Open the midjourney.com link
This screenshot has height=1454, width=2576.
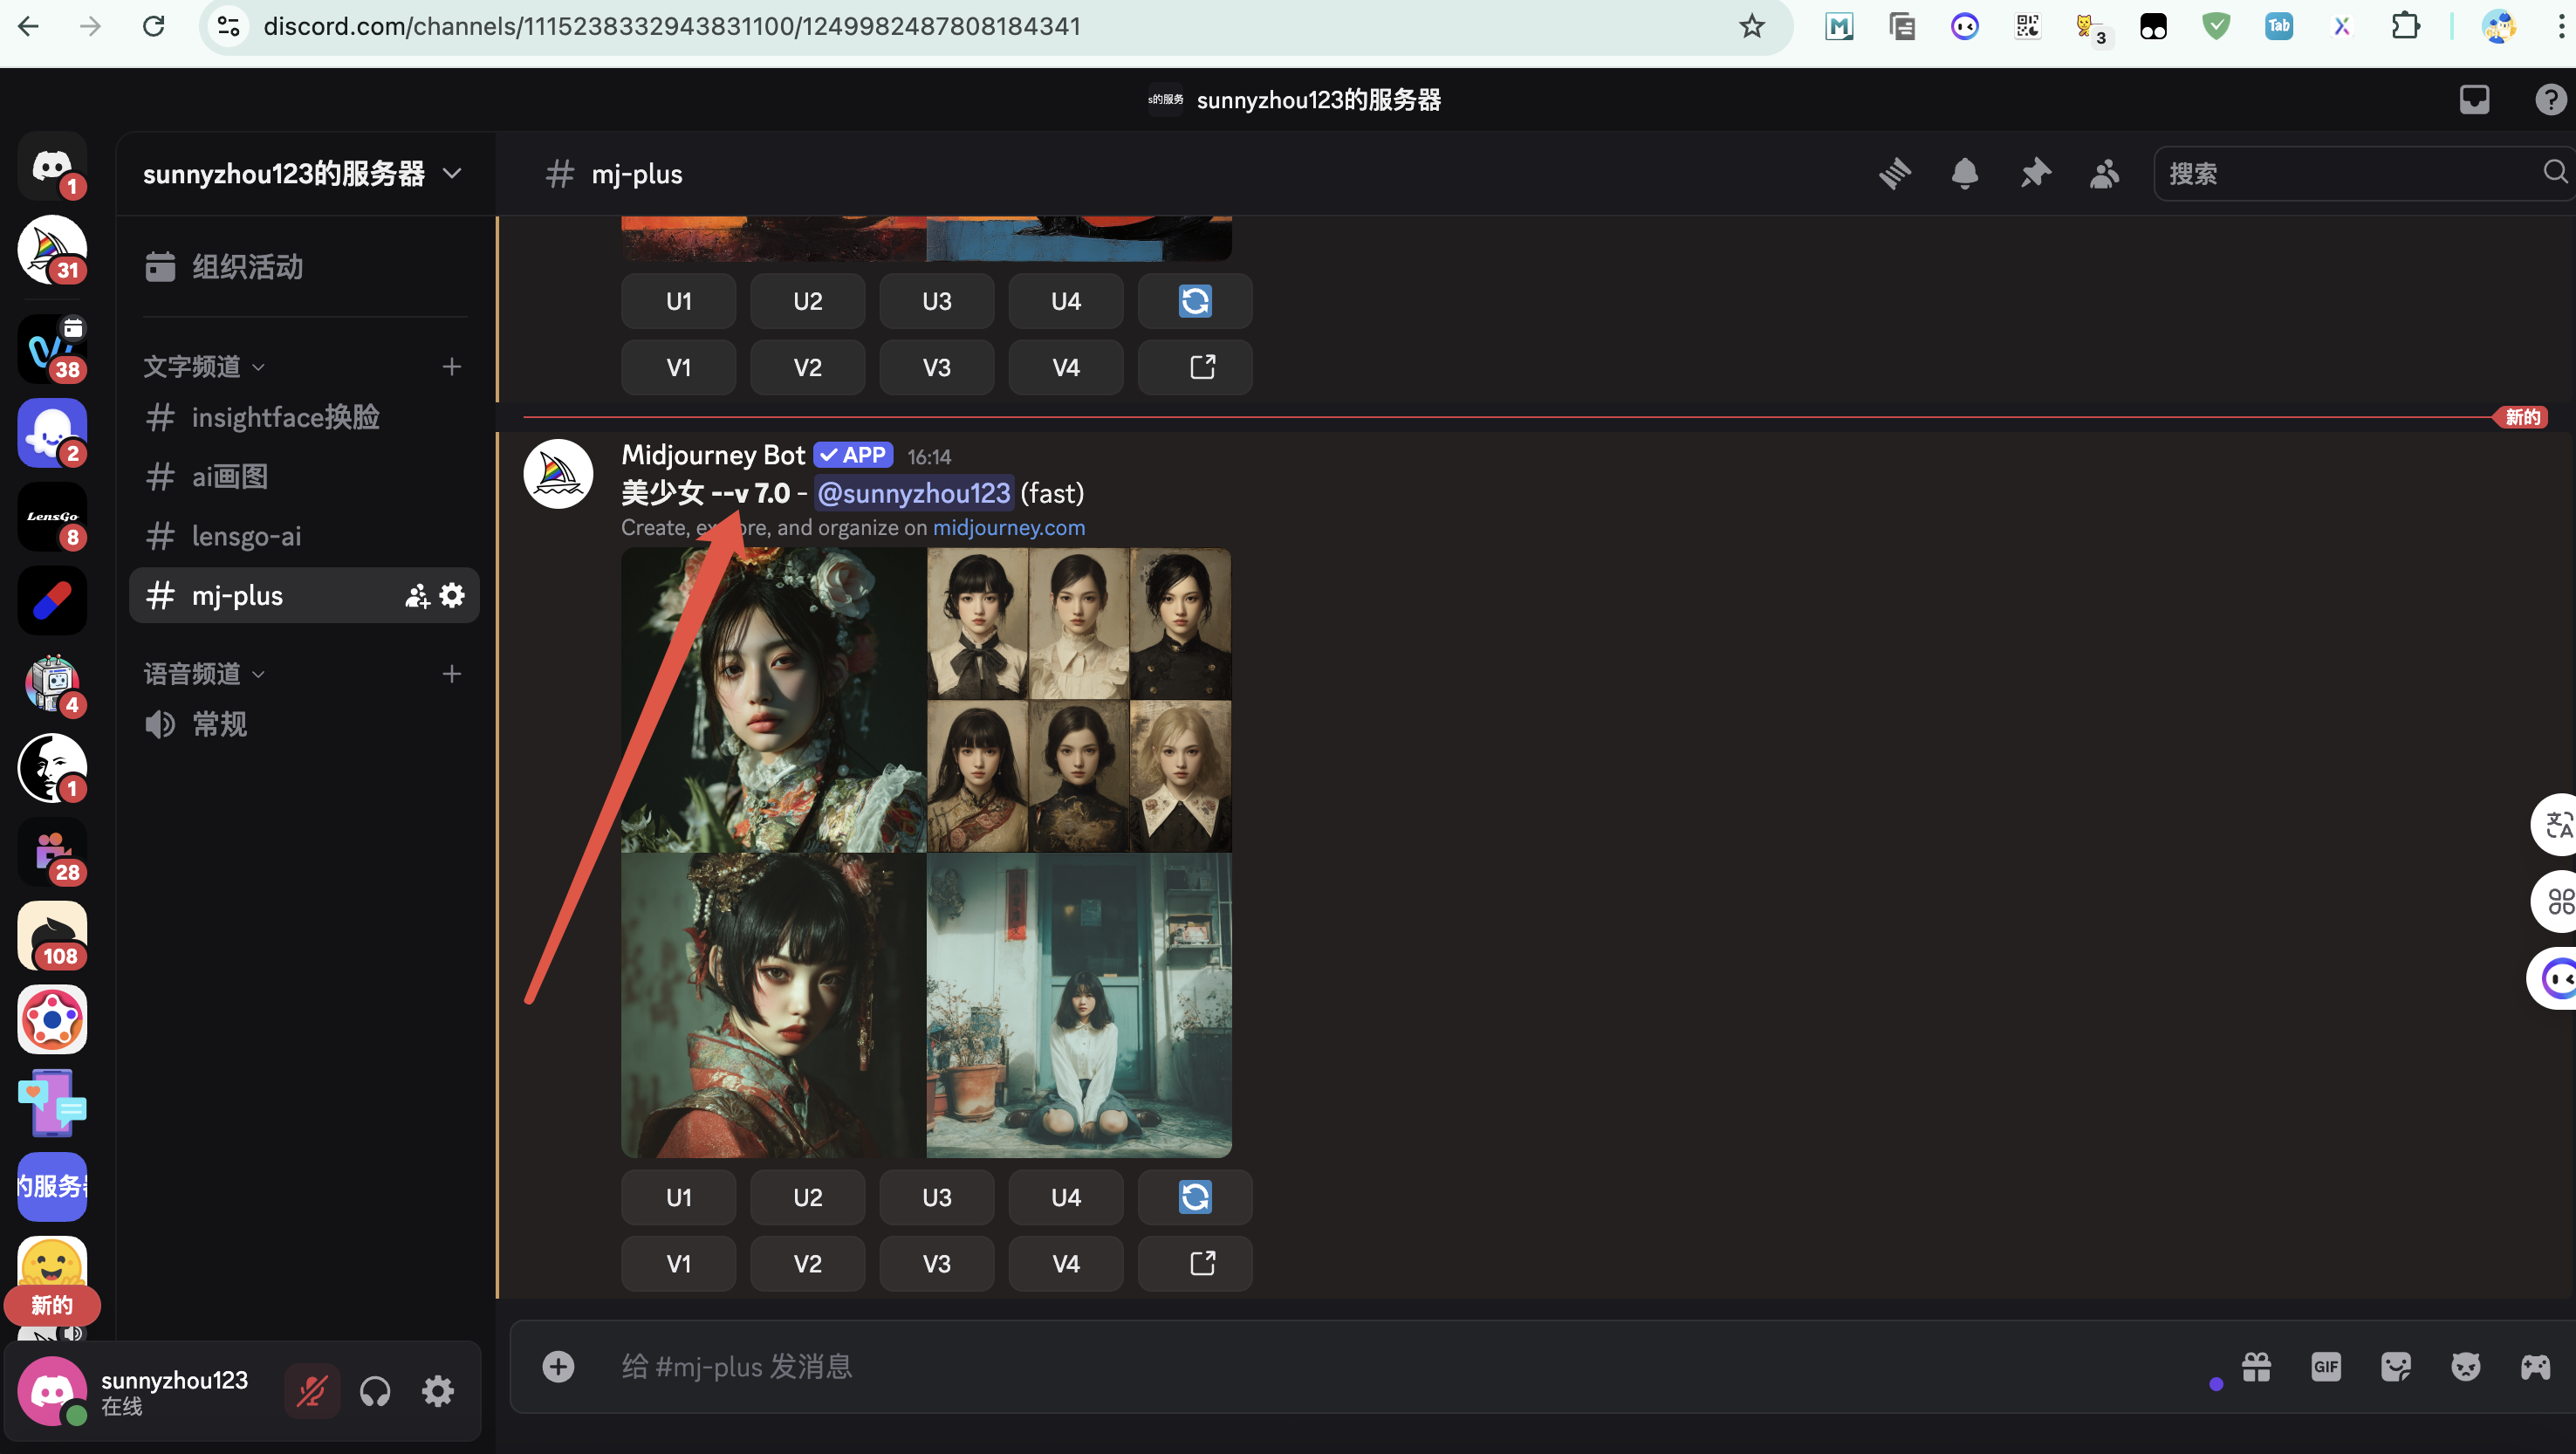pyautogui.click(x=1008, y=527)
